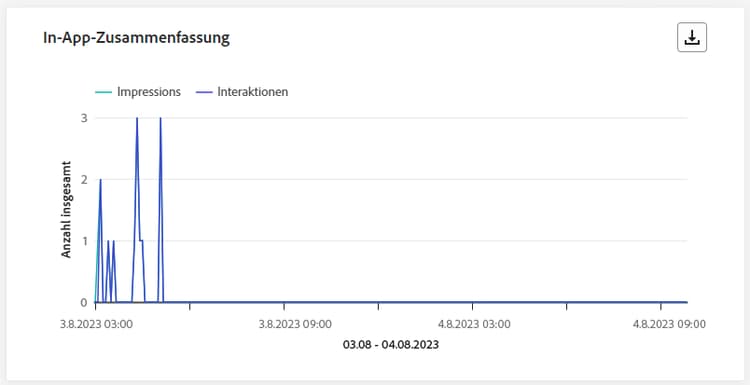750x385 pixels.
Task: Click the y-axis label 0
Action: tap(84, 302)
